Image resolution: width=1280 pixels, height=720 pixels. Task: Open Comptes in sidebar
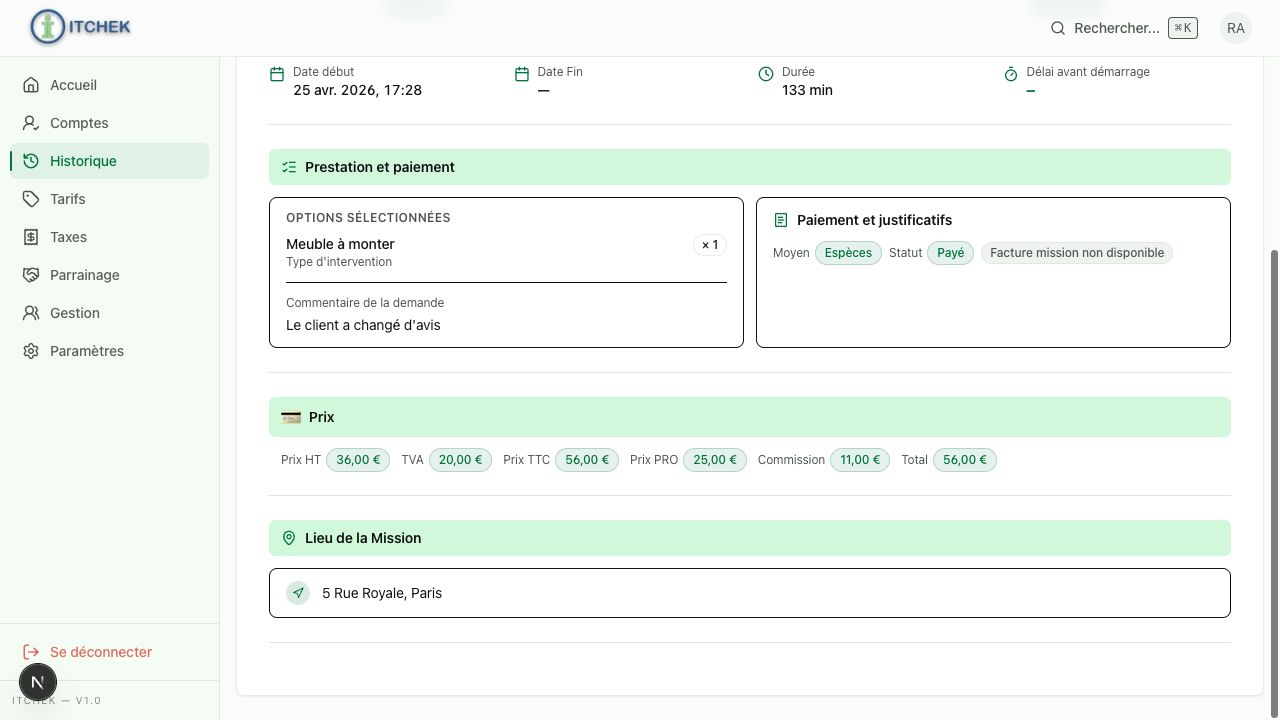[x=109, y=123]
